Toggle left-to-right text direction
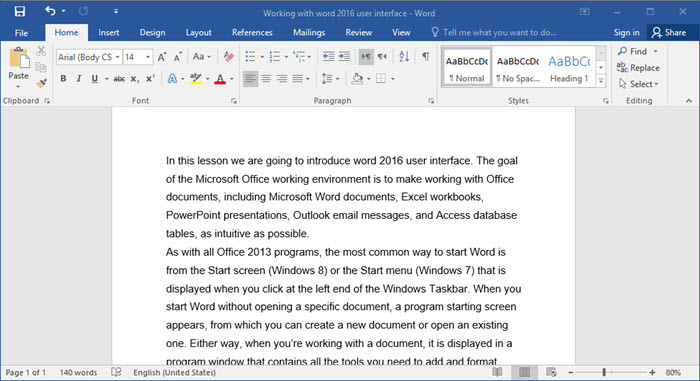700x381 pixels. 366,56
